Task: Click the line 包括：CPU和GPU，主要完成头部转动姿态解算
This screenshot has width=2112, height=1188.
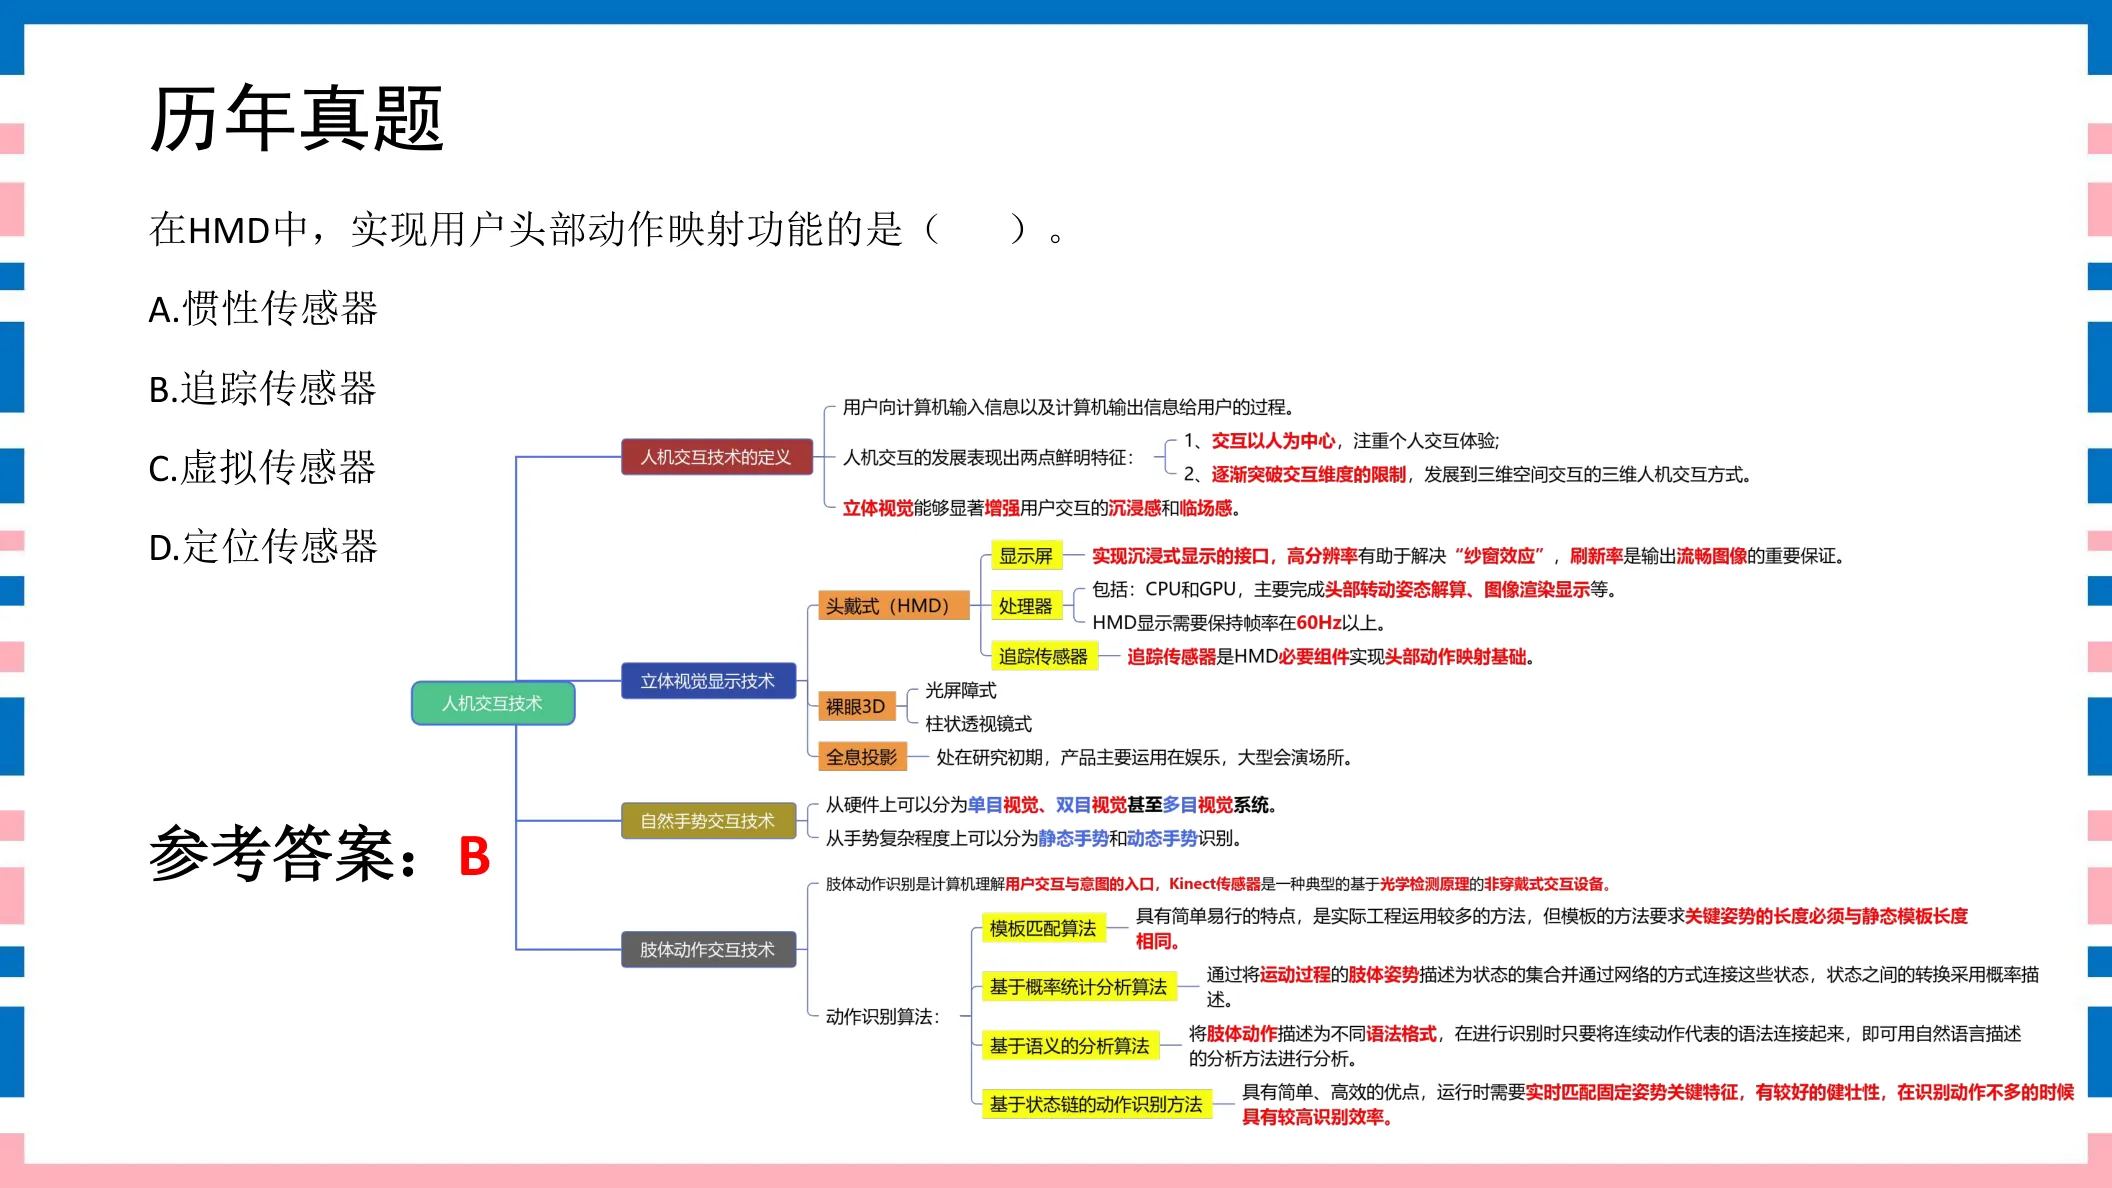Action: pos(1355,589)
